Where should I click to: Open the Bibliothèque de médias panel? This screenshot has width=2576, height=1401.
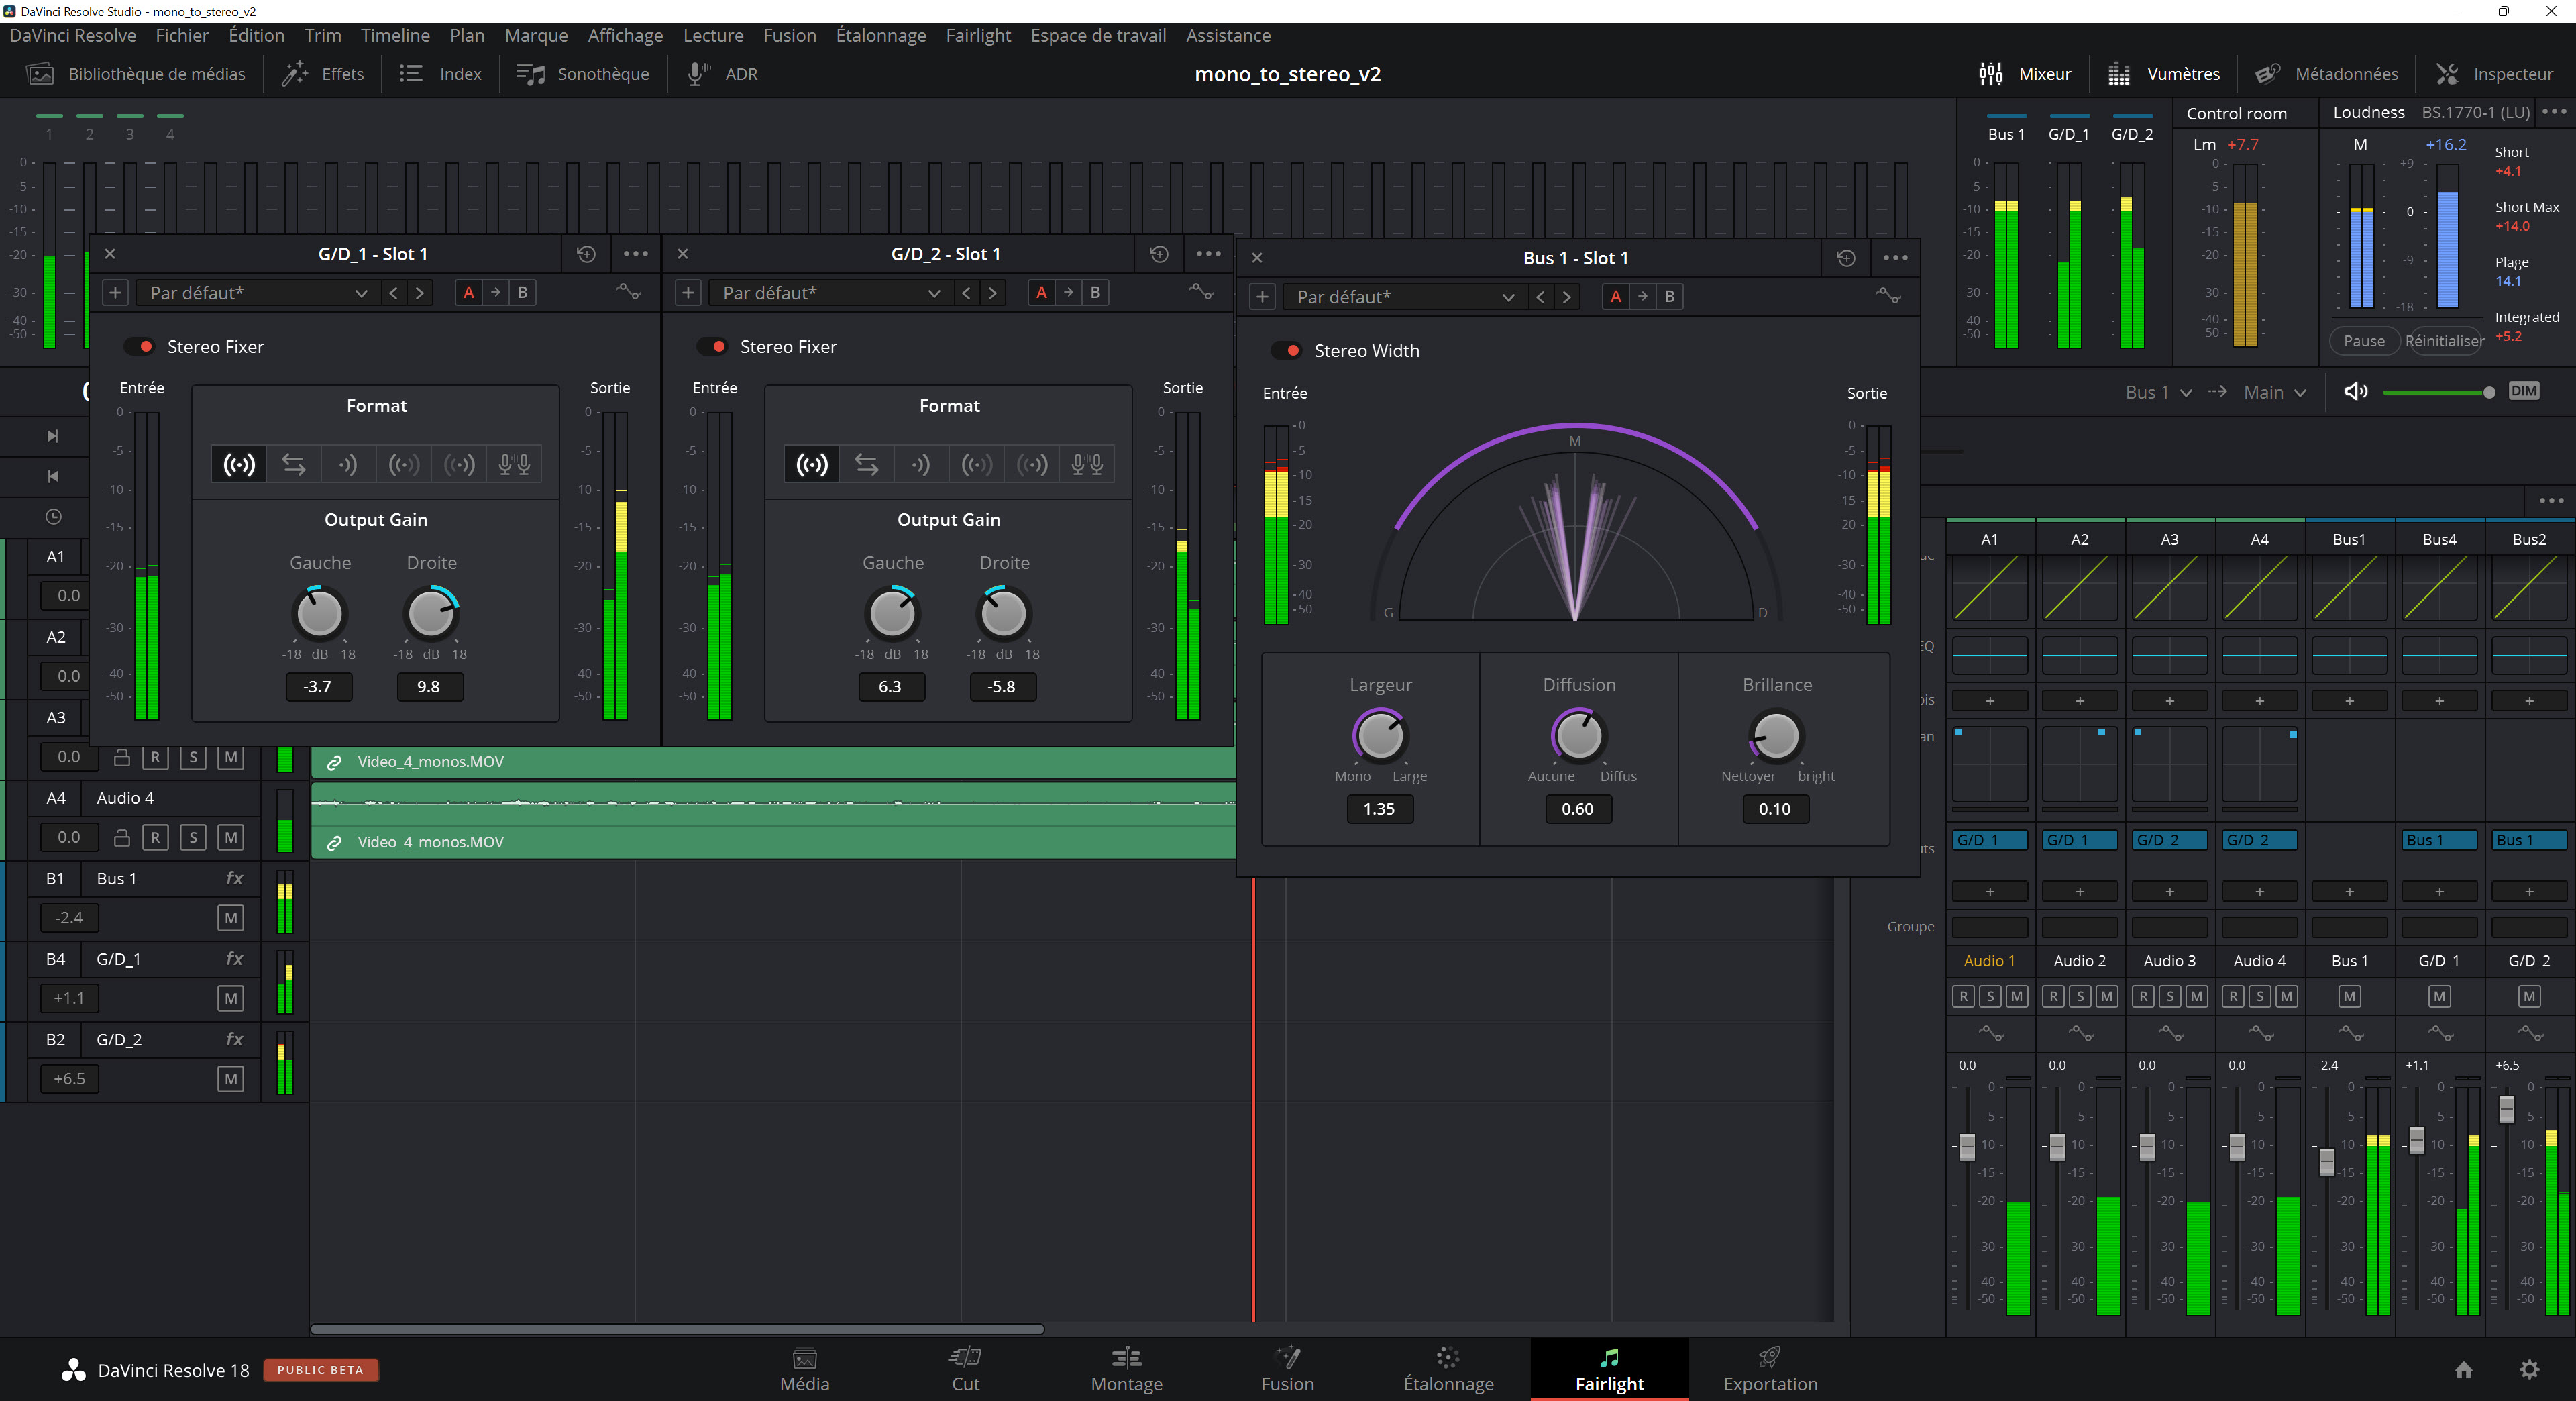(x=136, y=74)
